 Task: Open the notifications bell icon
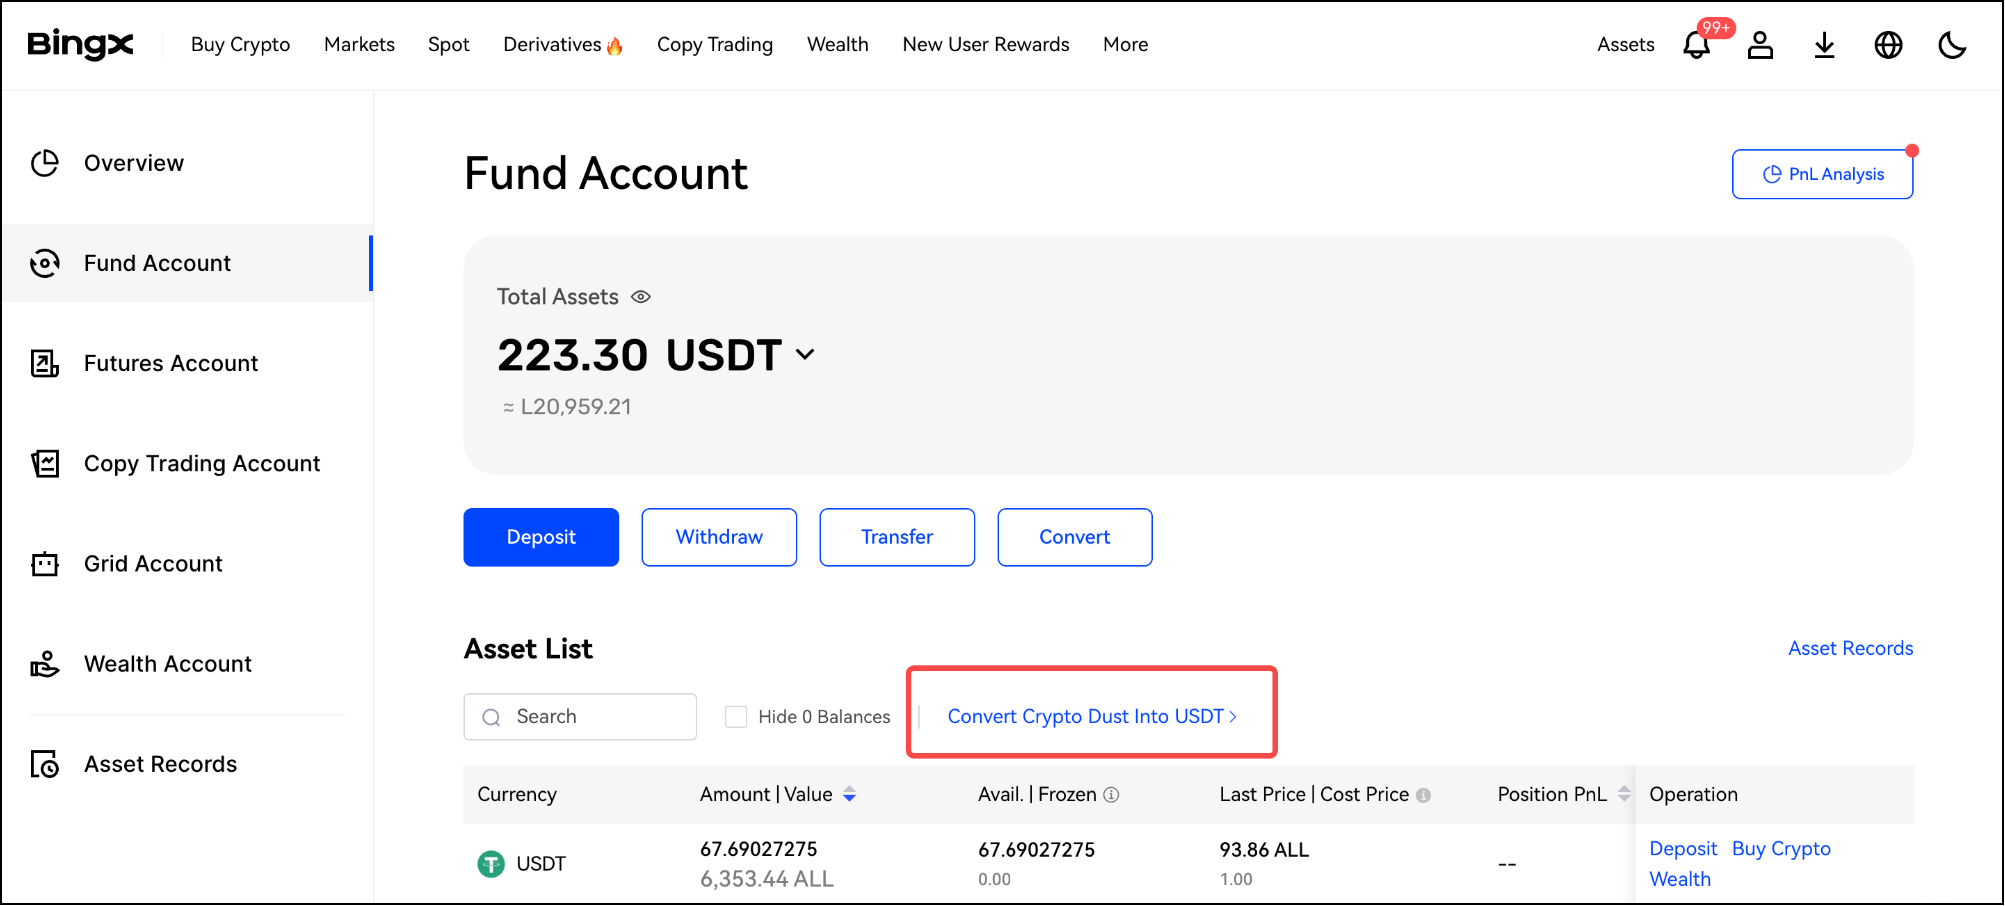tap(1696, 45)
